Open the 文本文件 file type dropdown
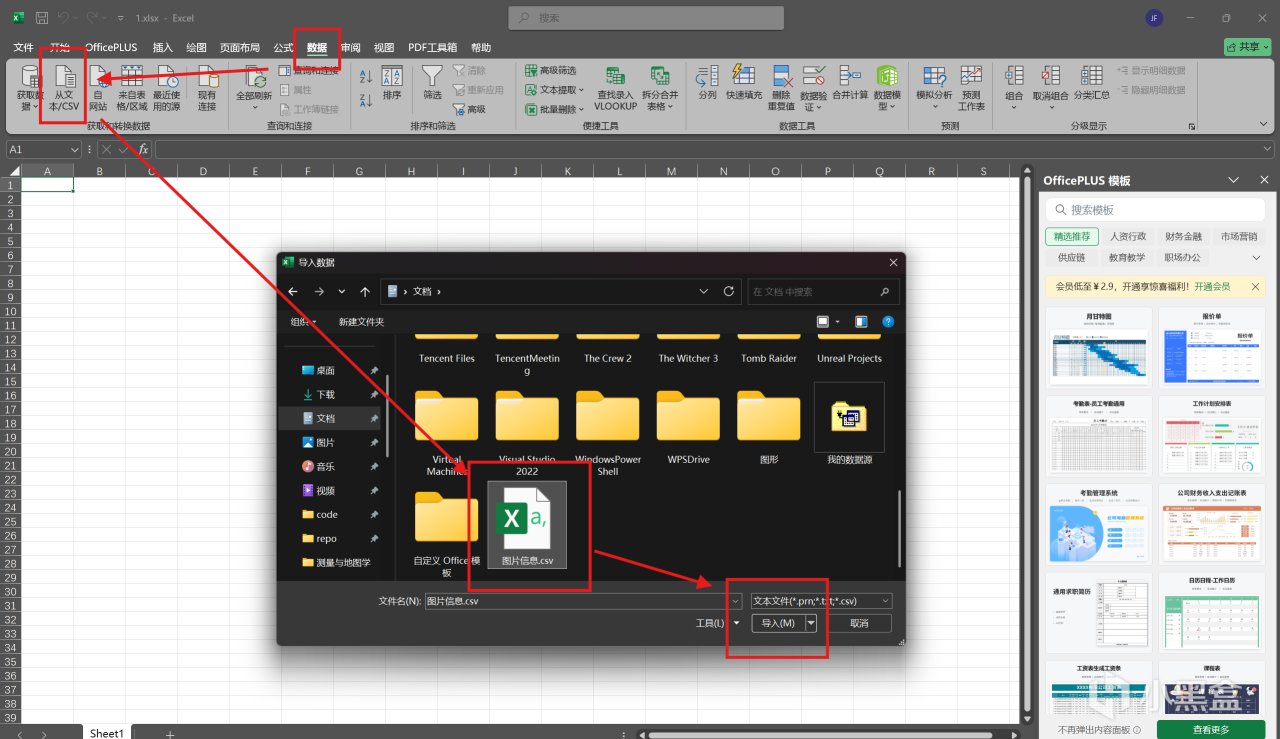1280x739 pixels. (821, 601)
